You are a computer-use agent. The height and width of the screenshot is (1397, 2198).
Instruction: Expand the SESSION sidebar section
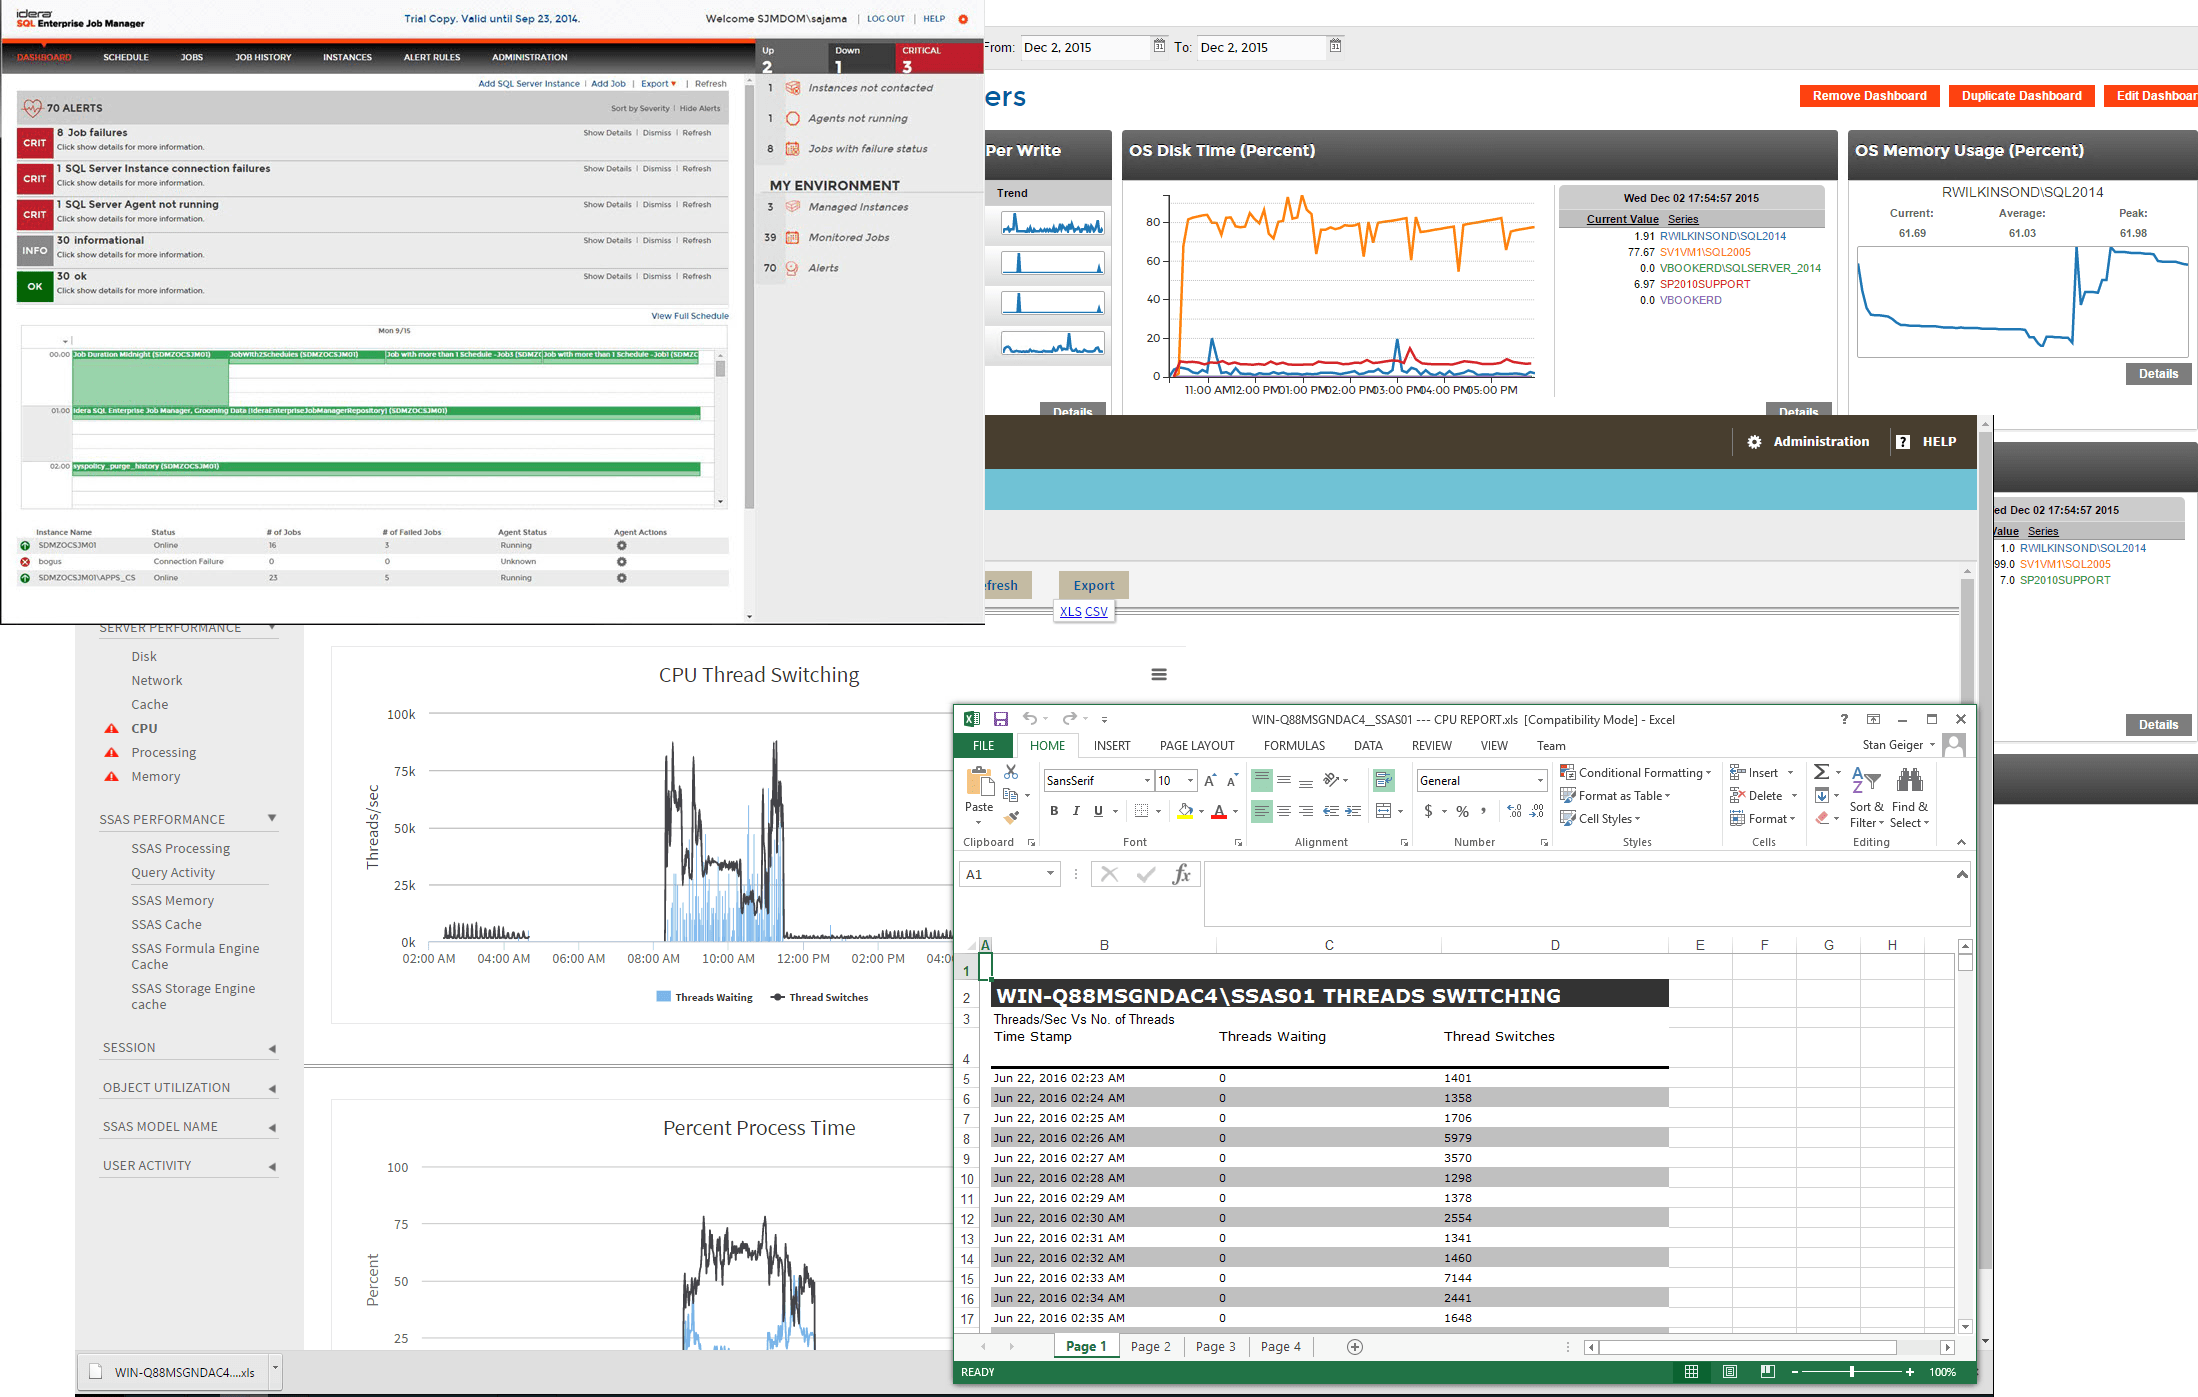[x=272, y=1048]
